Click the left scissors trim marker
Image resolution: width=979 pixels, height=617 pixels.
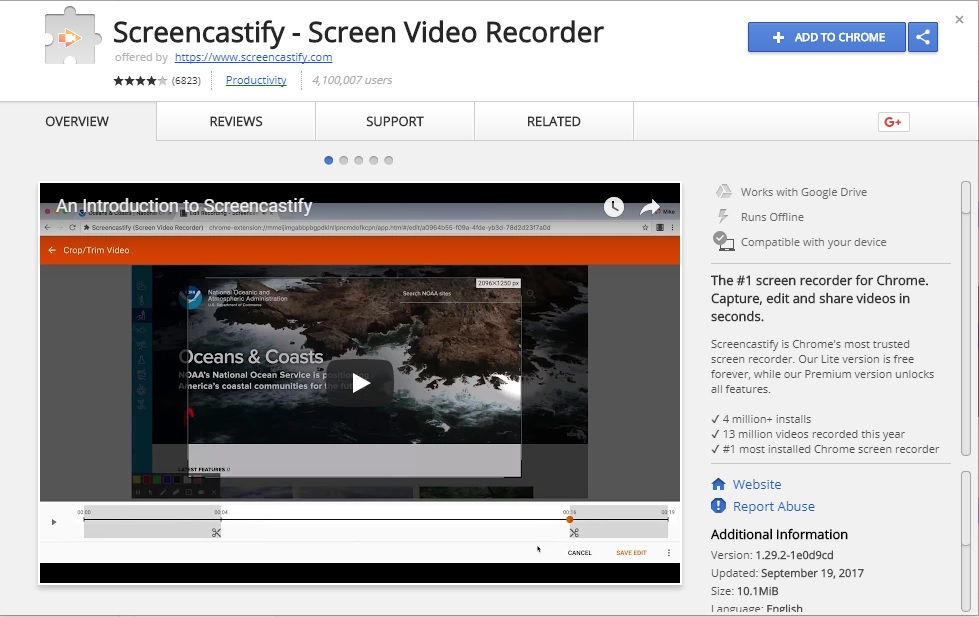click(x=216, y=533)
